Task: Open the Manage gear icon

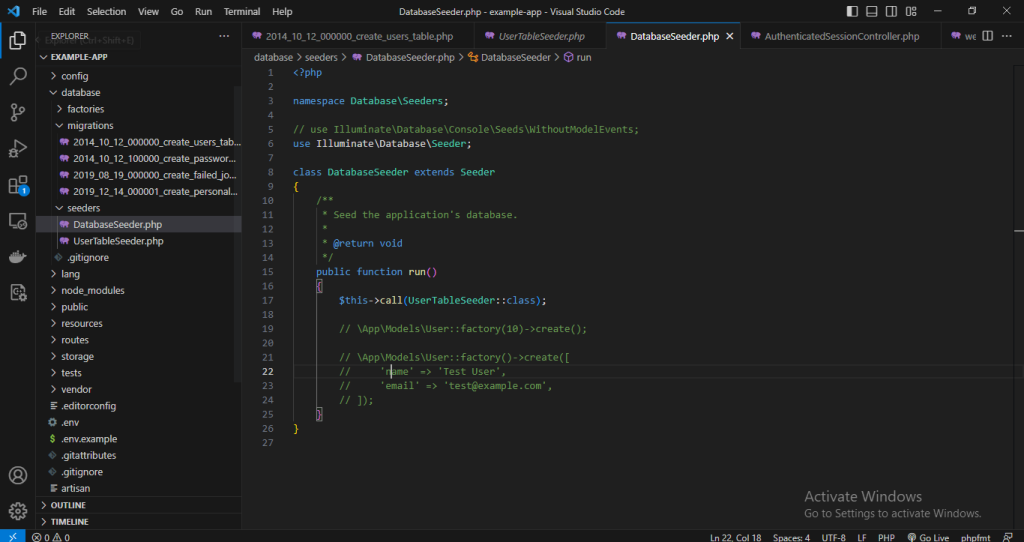Action: click(x=18, y=511)
